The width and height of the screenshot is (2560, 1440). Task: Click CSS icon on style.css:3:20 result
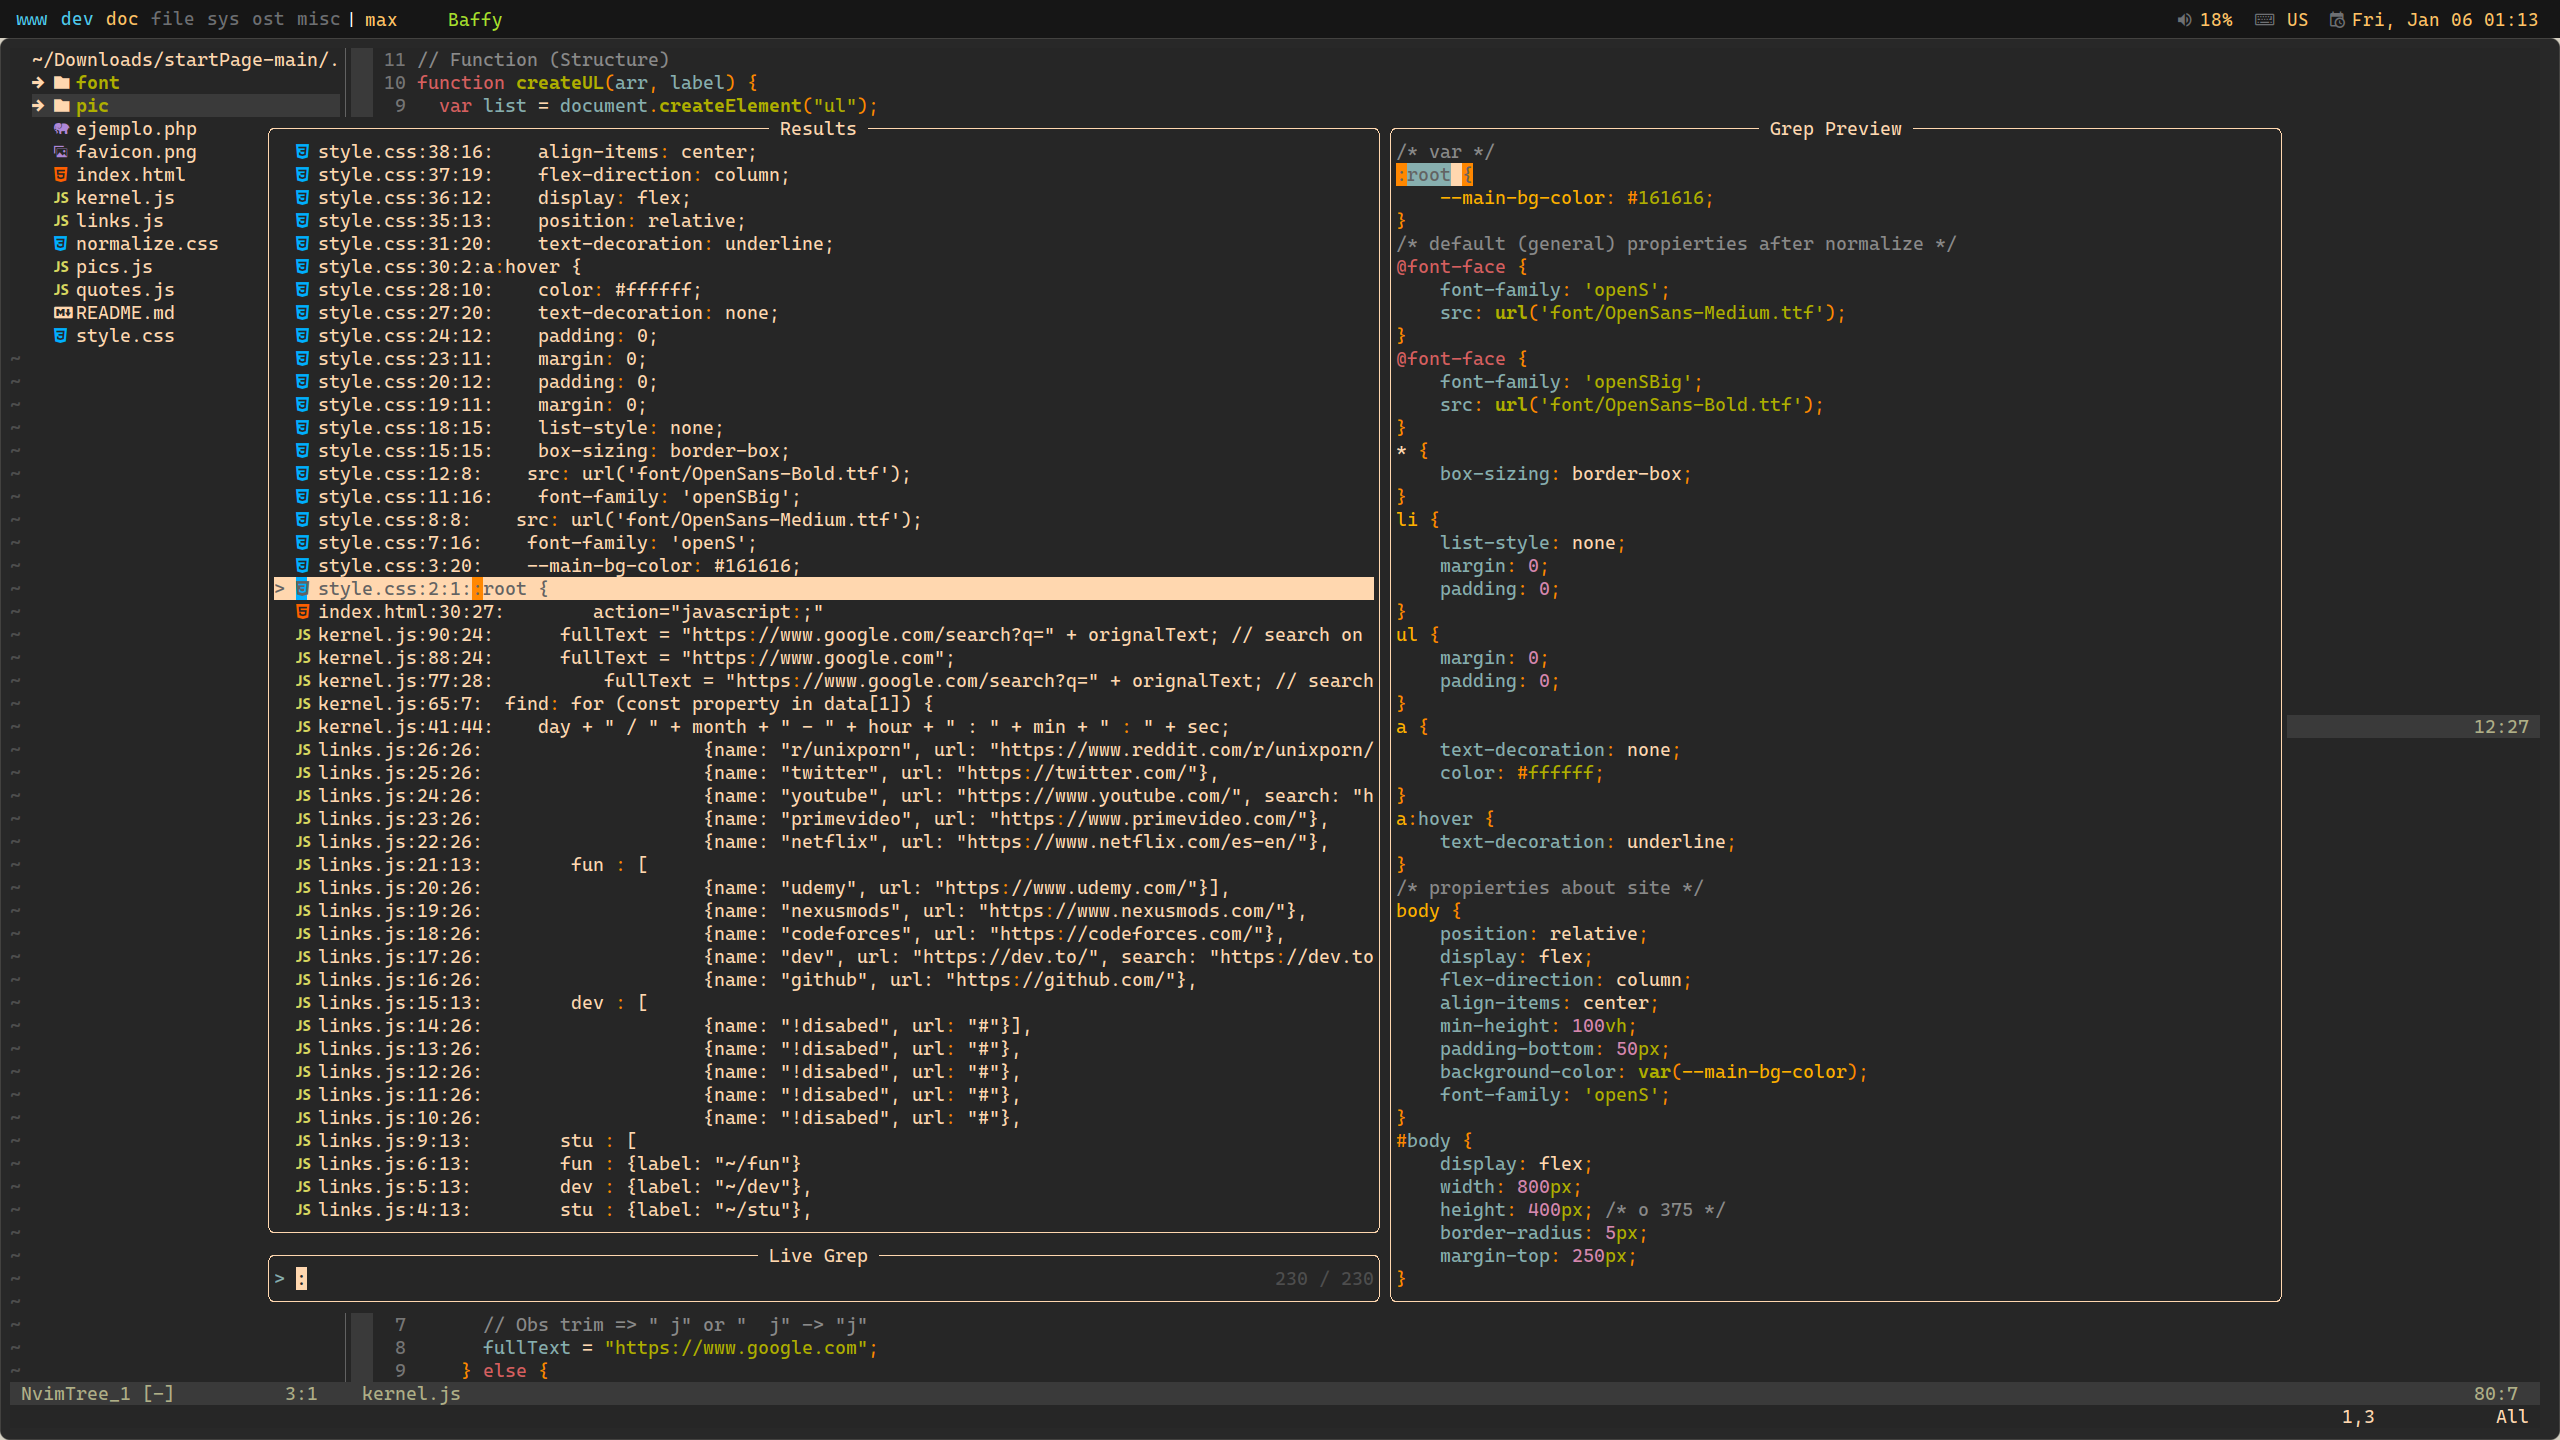click(x=302, y=566)
